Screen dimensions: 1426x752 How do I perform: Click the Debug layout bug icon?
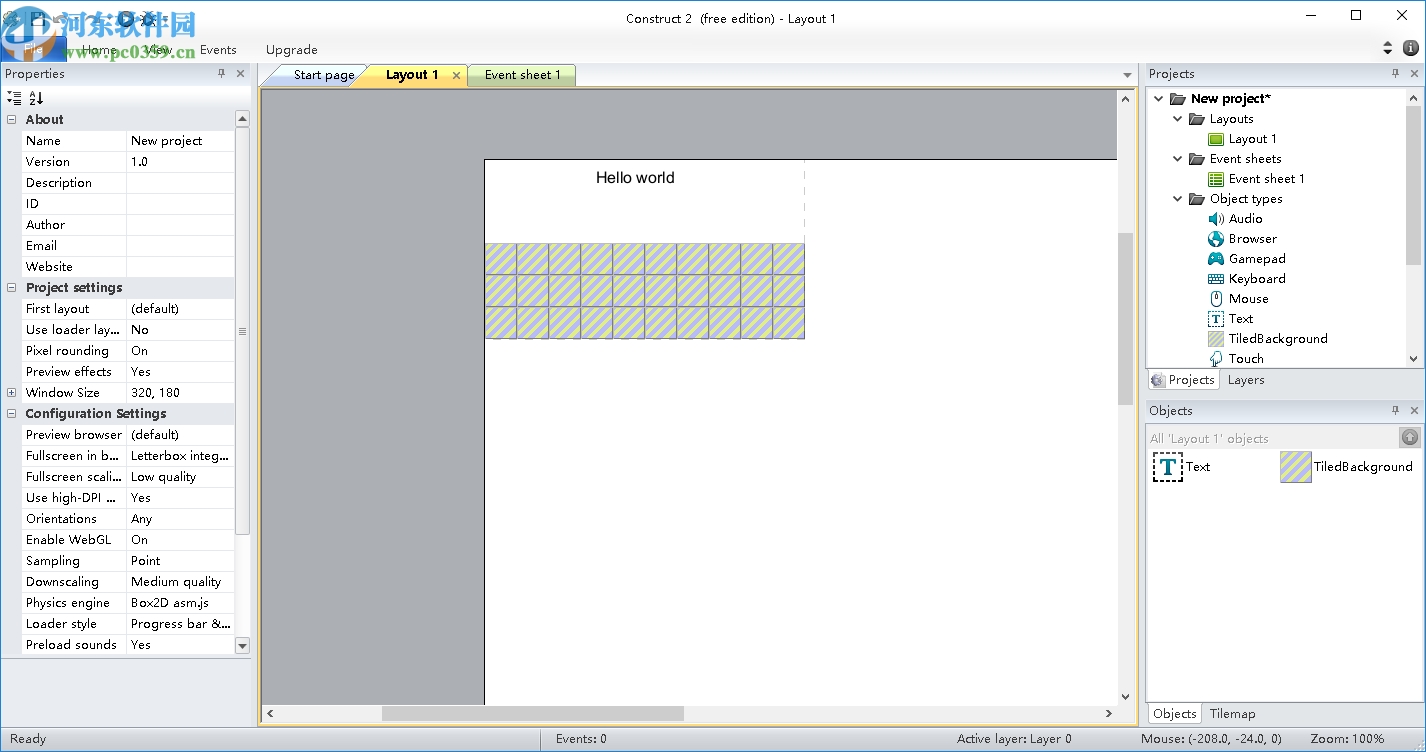click(149, 18)
